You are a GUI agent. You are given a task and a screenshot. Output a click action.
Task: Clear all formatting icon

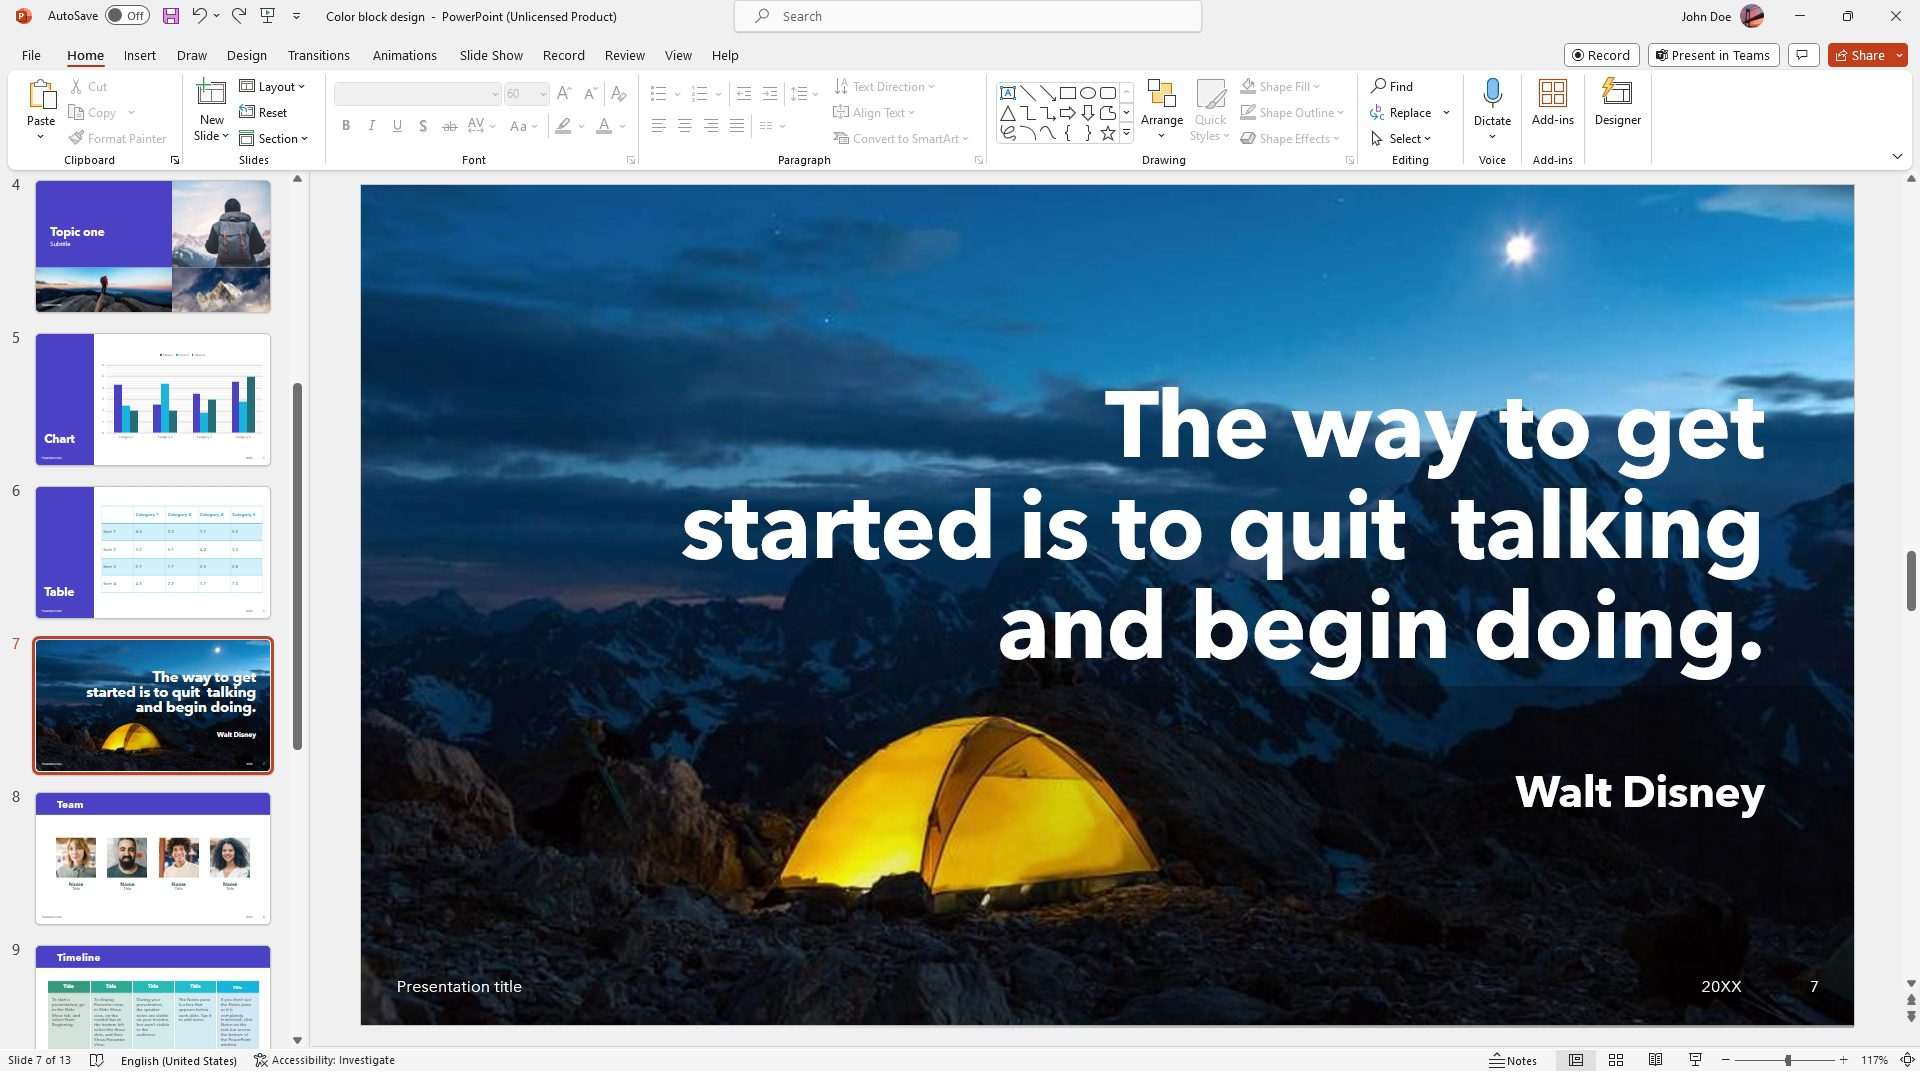pos(619,94)
